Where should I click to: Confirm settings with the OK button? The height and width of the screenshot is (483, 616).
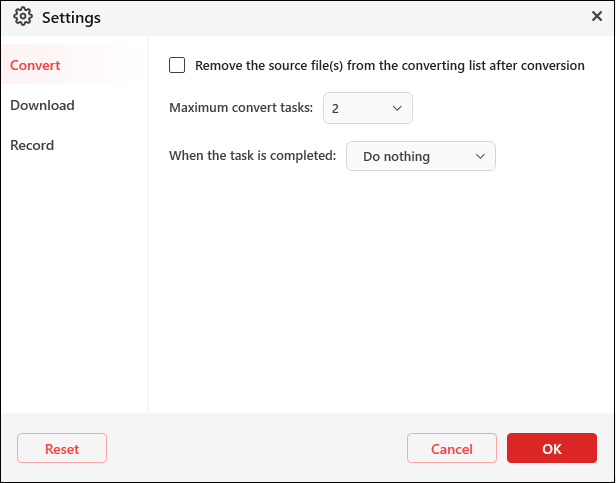[x=552, y=448]
